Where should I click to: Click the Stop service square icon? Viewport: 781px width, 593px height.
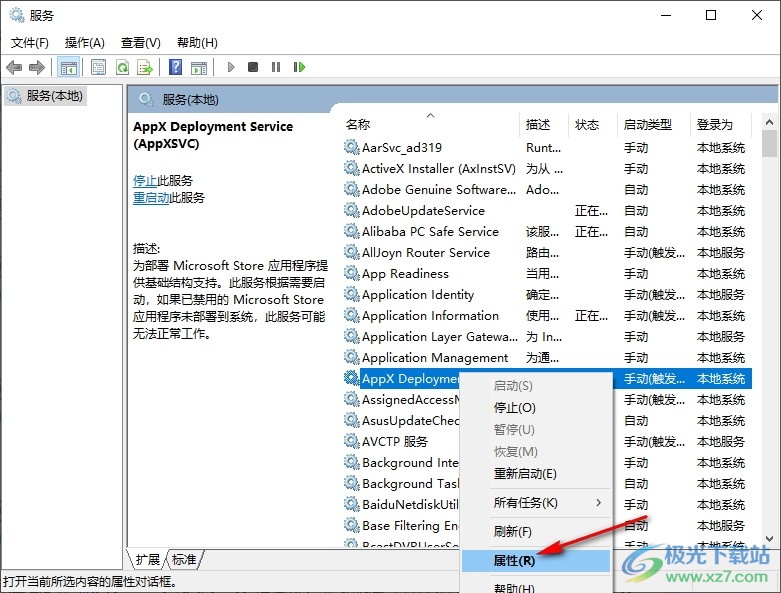click(253, 67)
